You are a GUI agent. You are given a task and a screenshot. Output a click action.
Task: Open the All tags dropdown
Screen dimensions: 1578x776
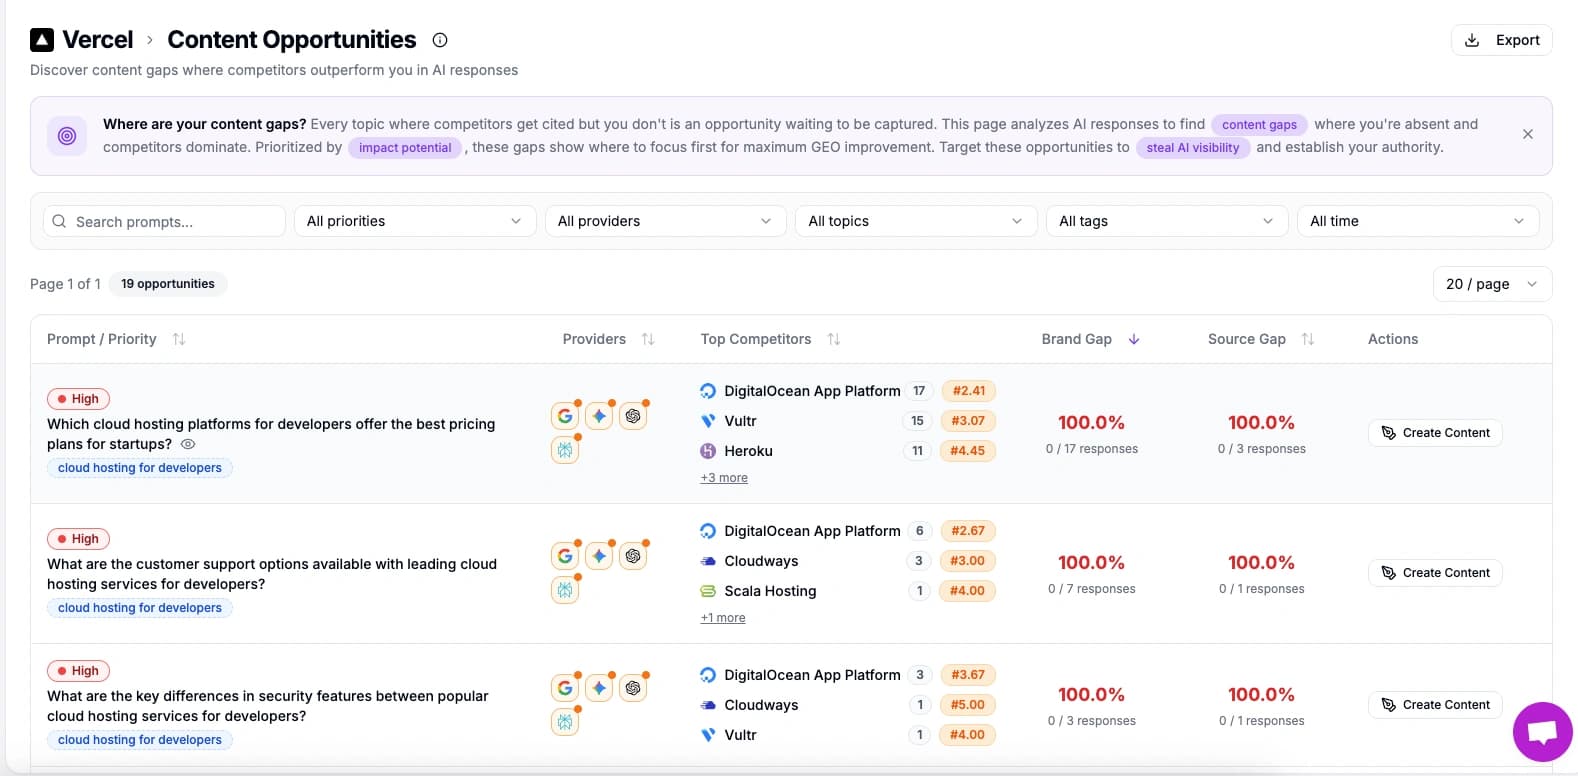coord(1167,221)
